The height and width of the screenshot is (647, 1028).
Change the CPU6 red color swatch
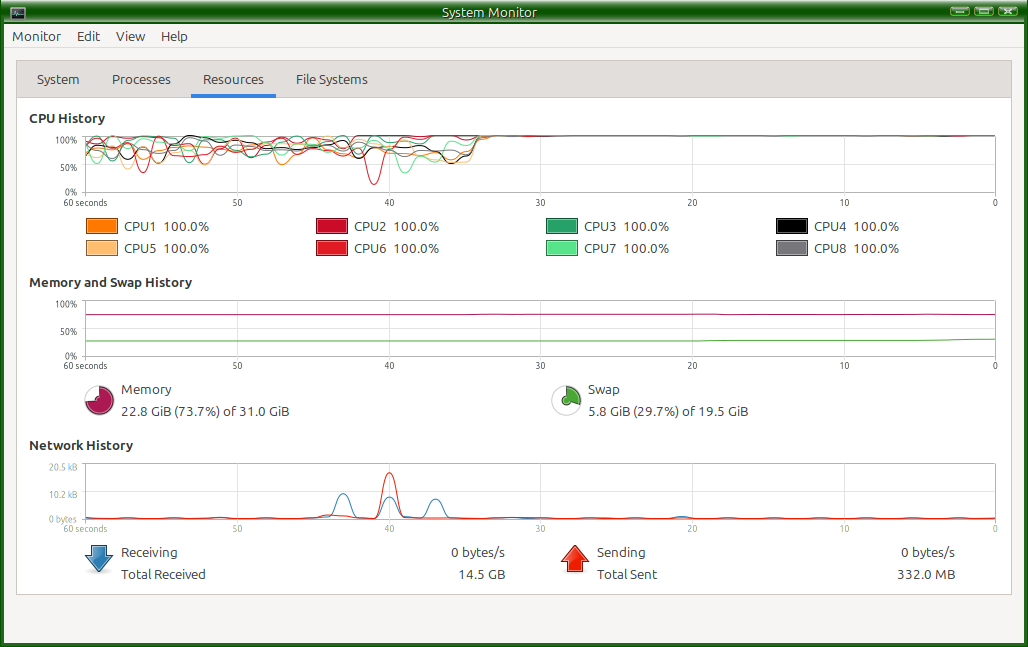(332, 248)
